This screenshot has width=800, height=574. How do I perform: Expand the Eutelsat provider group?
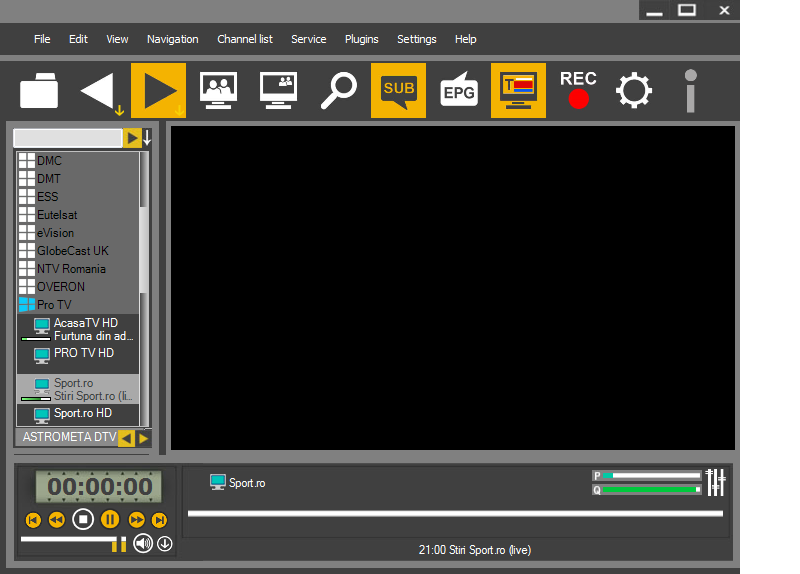click(26, 215)
